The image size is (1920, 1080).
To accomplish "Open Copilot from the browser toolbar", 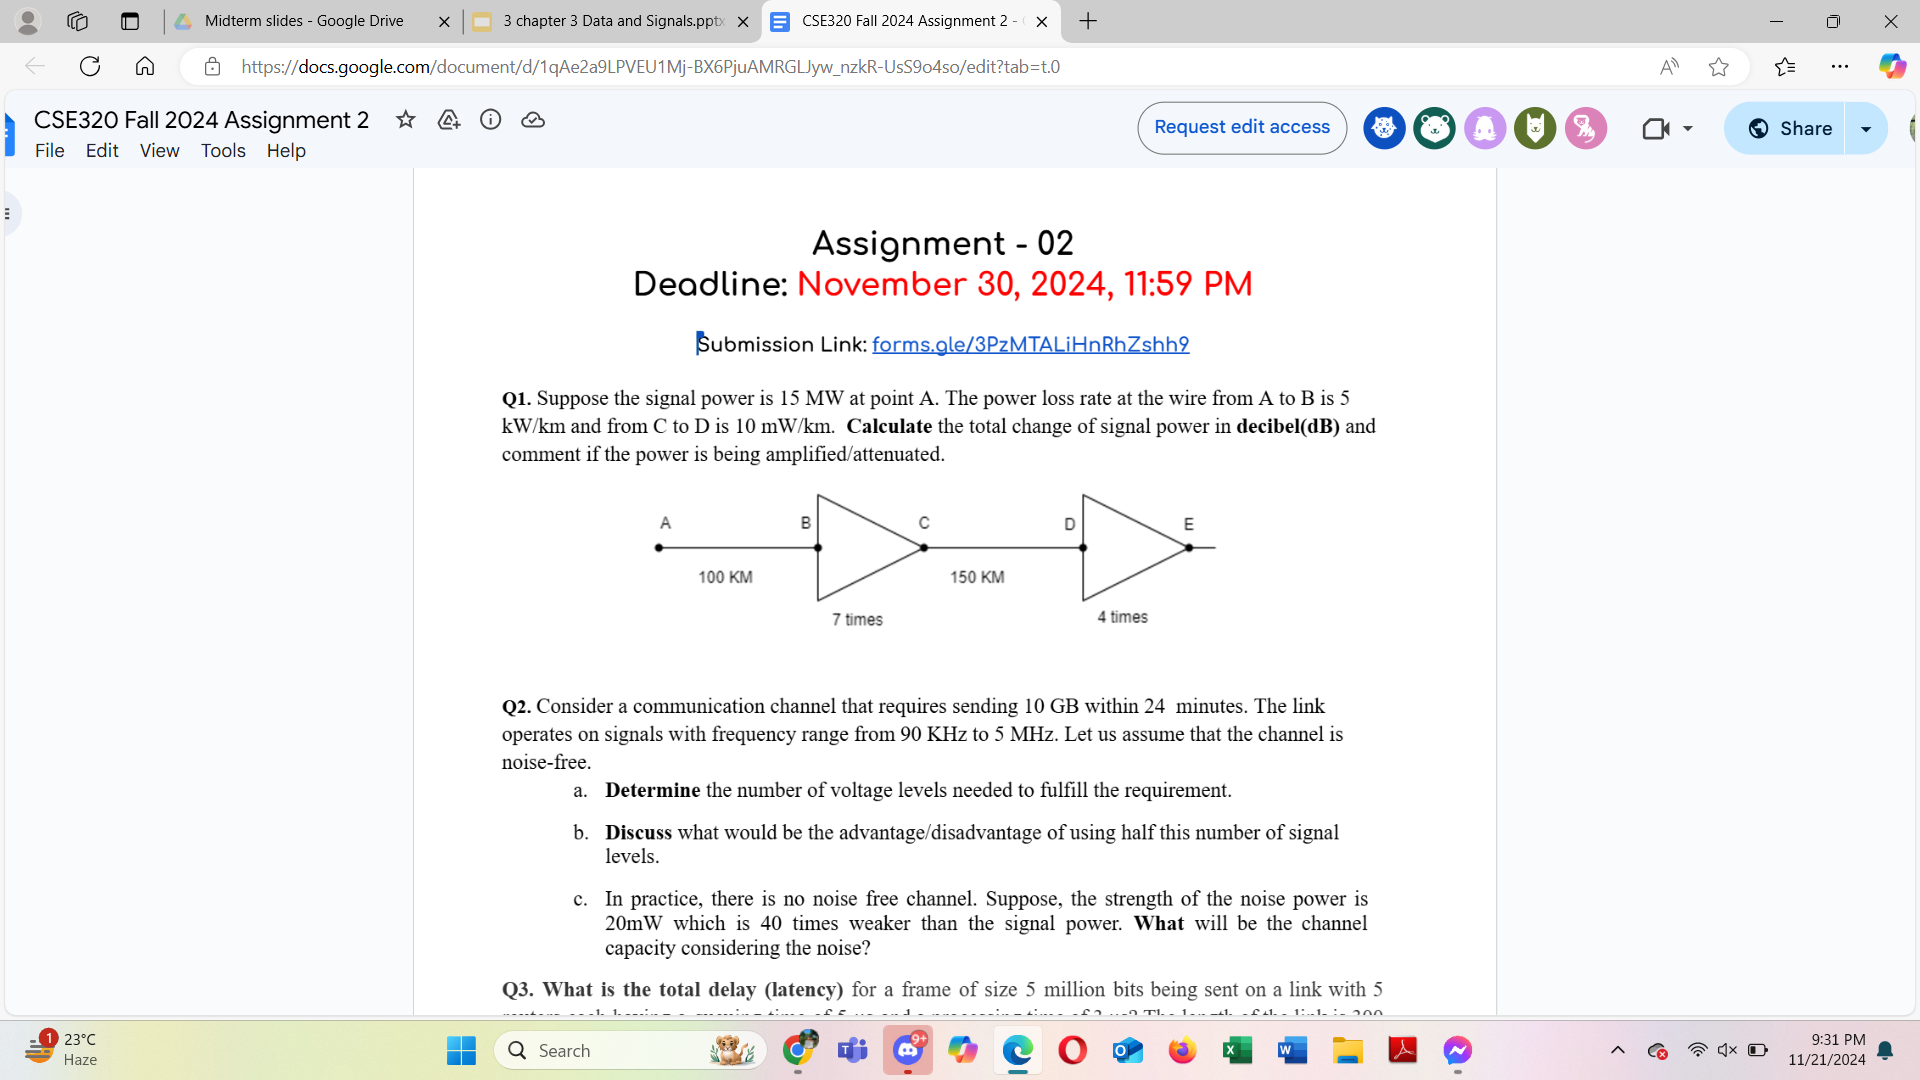I will (x=1893, y=66).
